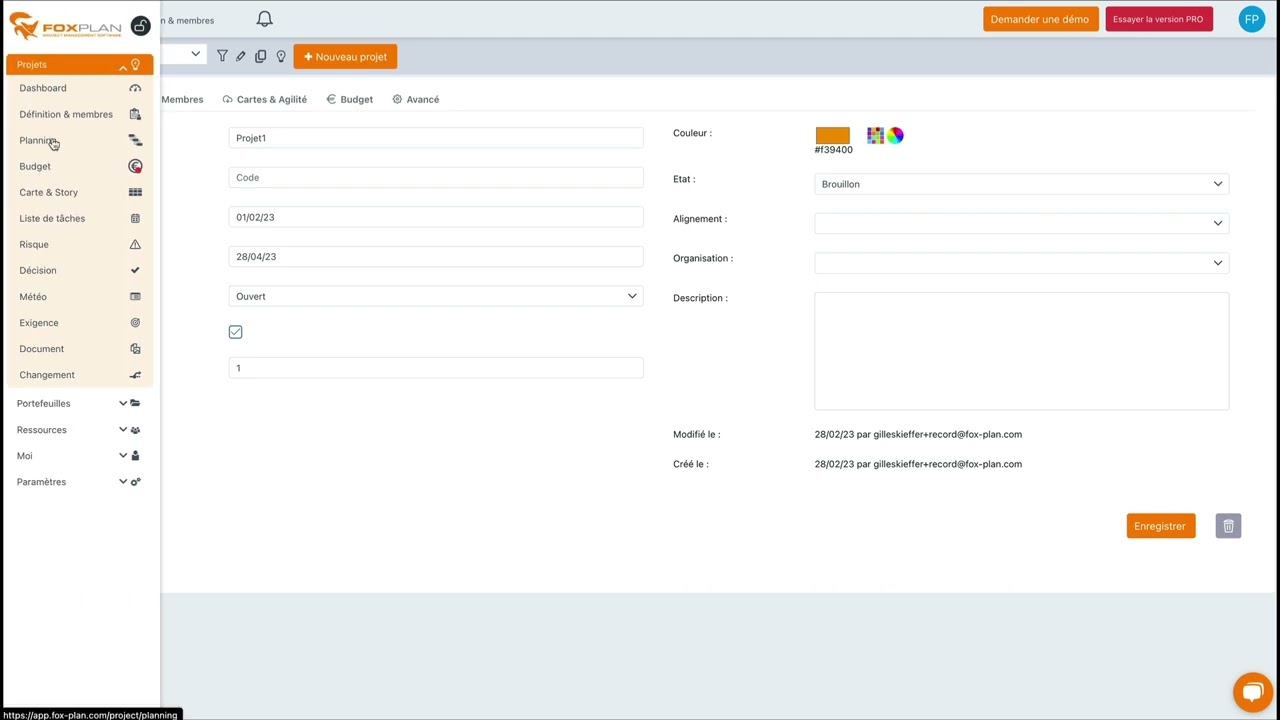Screen dimensions: 1280x720
Task: Open Changement in the sidebar
Action: [80, 374]
